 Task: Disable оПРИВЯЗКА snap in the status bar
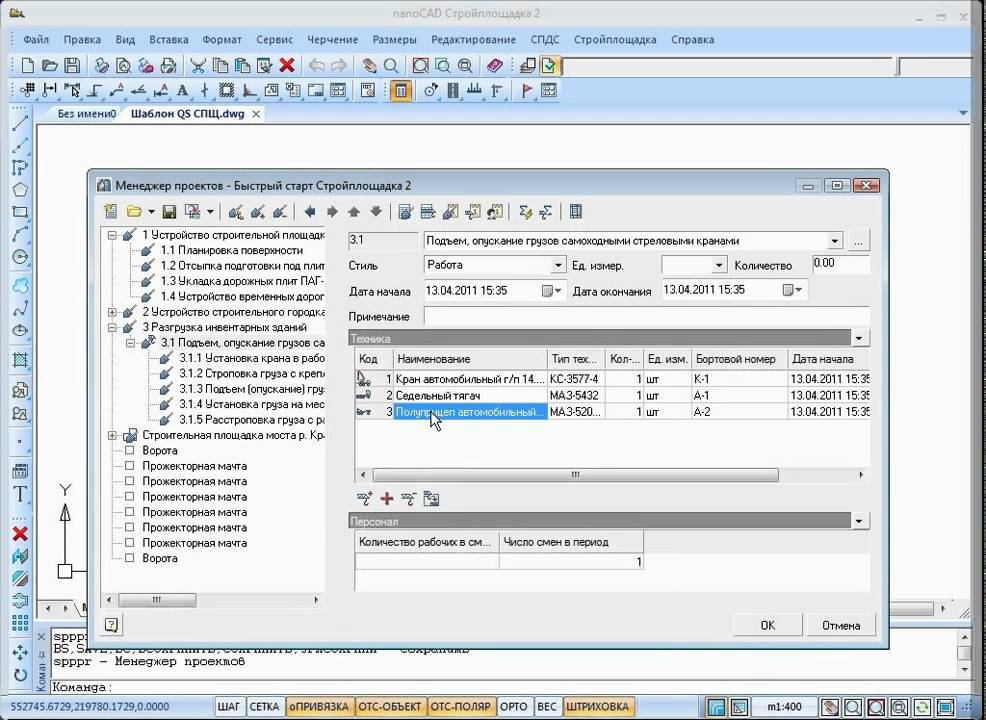319,707
